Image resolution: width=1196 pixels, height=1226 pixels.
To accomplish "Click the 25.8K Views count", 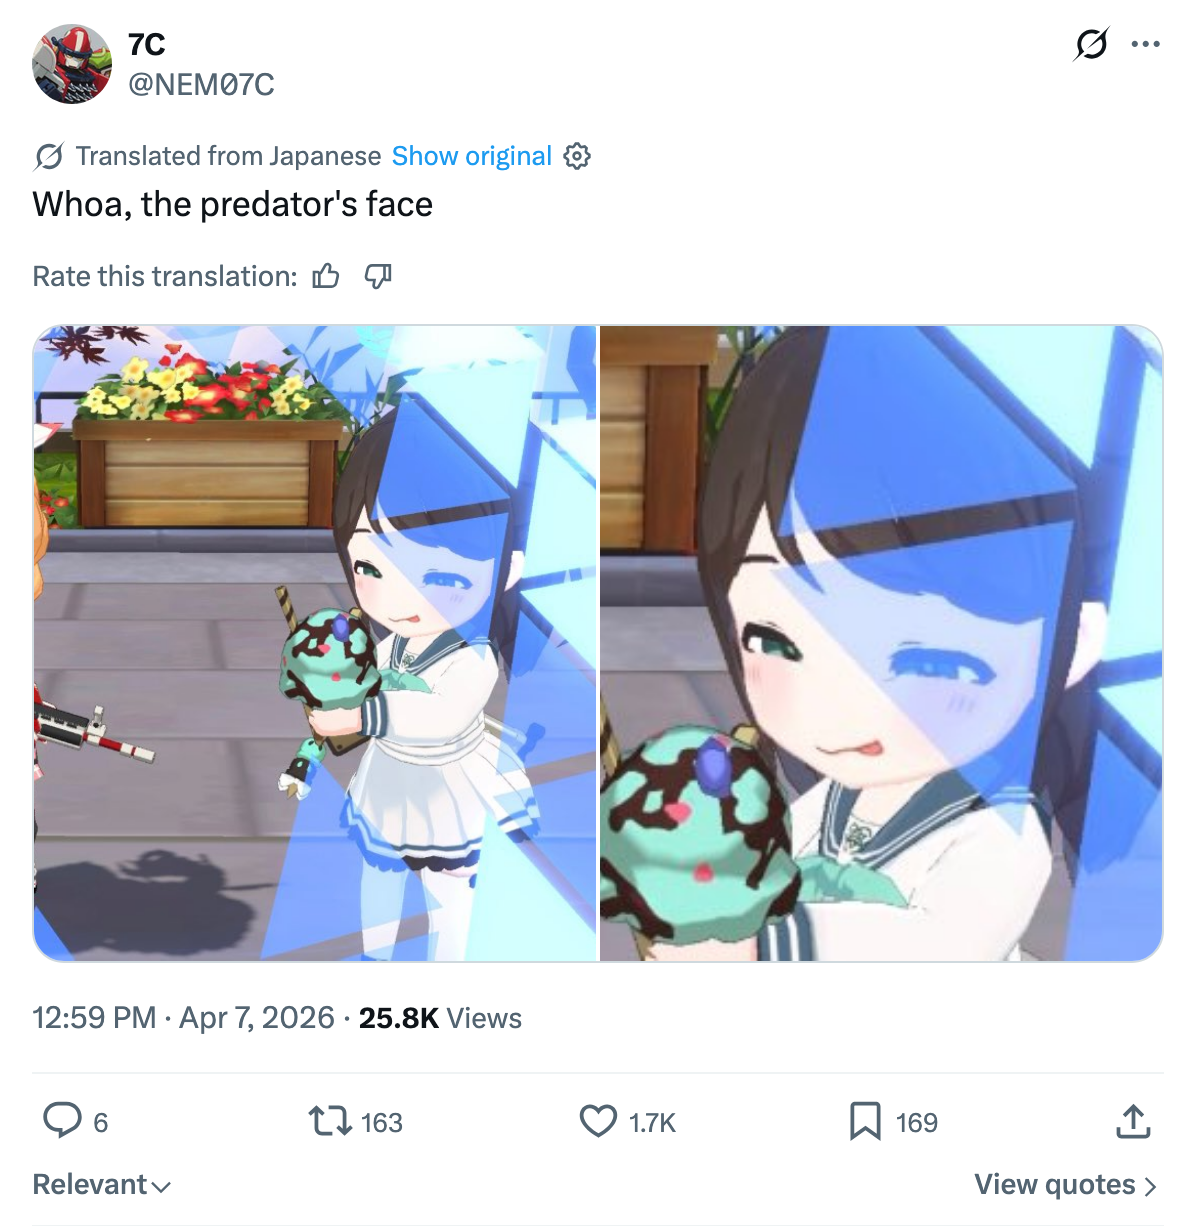I will [440, 1017].
